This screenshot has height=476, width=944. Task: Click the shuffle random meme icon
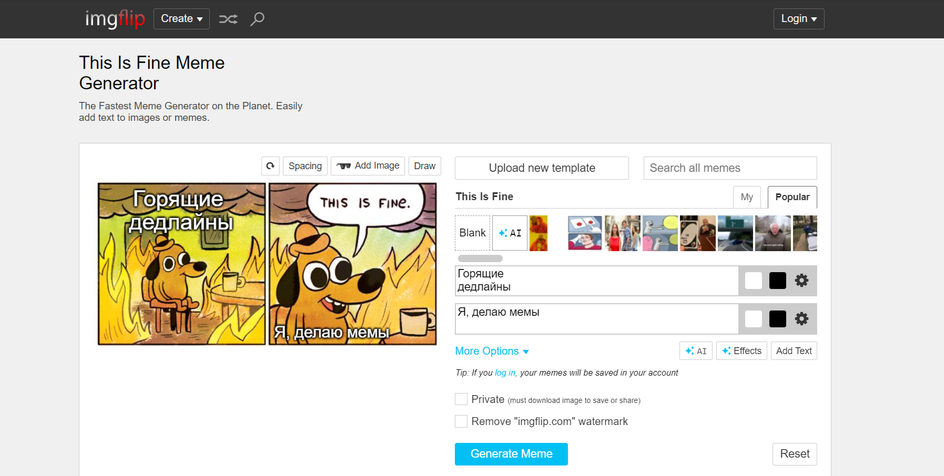pos(228,19)
